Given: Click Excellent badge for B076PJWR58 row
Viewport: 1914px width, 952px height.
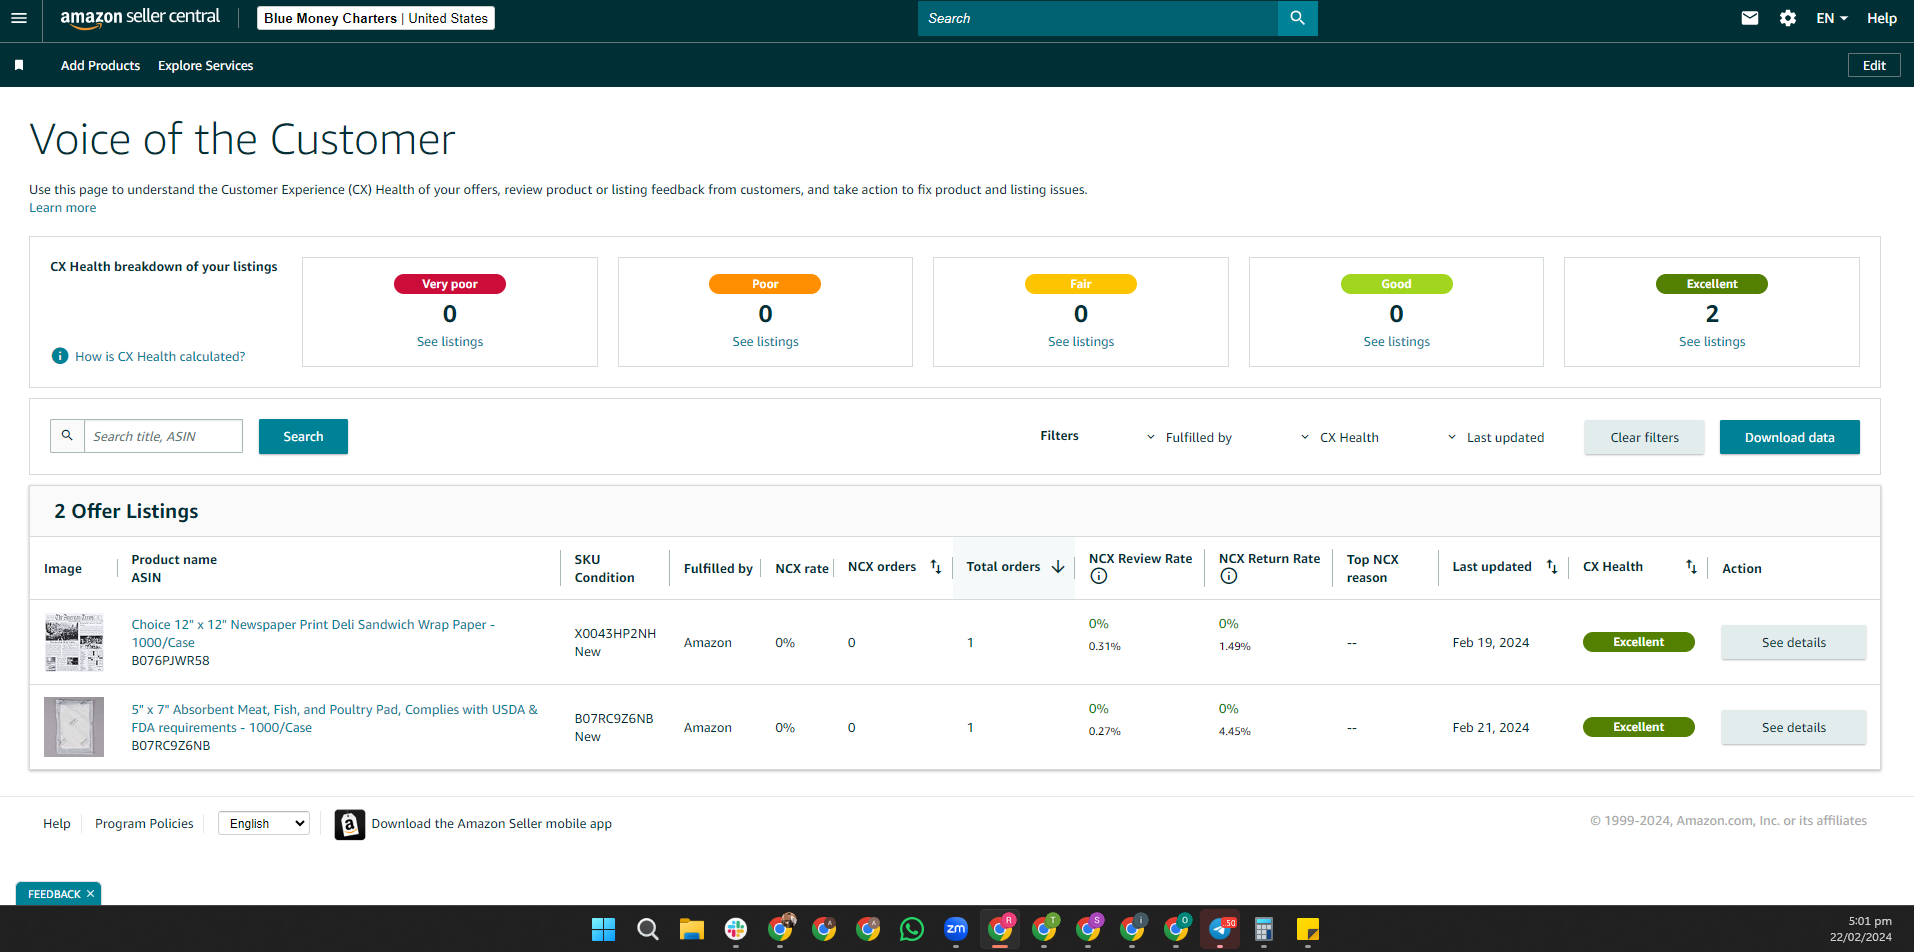Looking at the screenshot, I should click(1638, 642).
